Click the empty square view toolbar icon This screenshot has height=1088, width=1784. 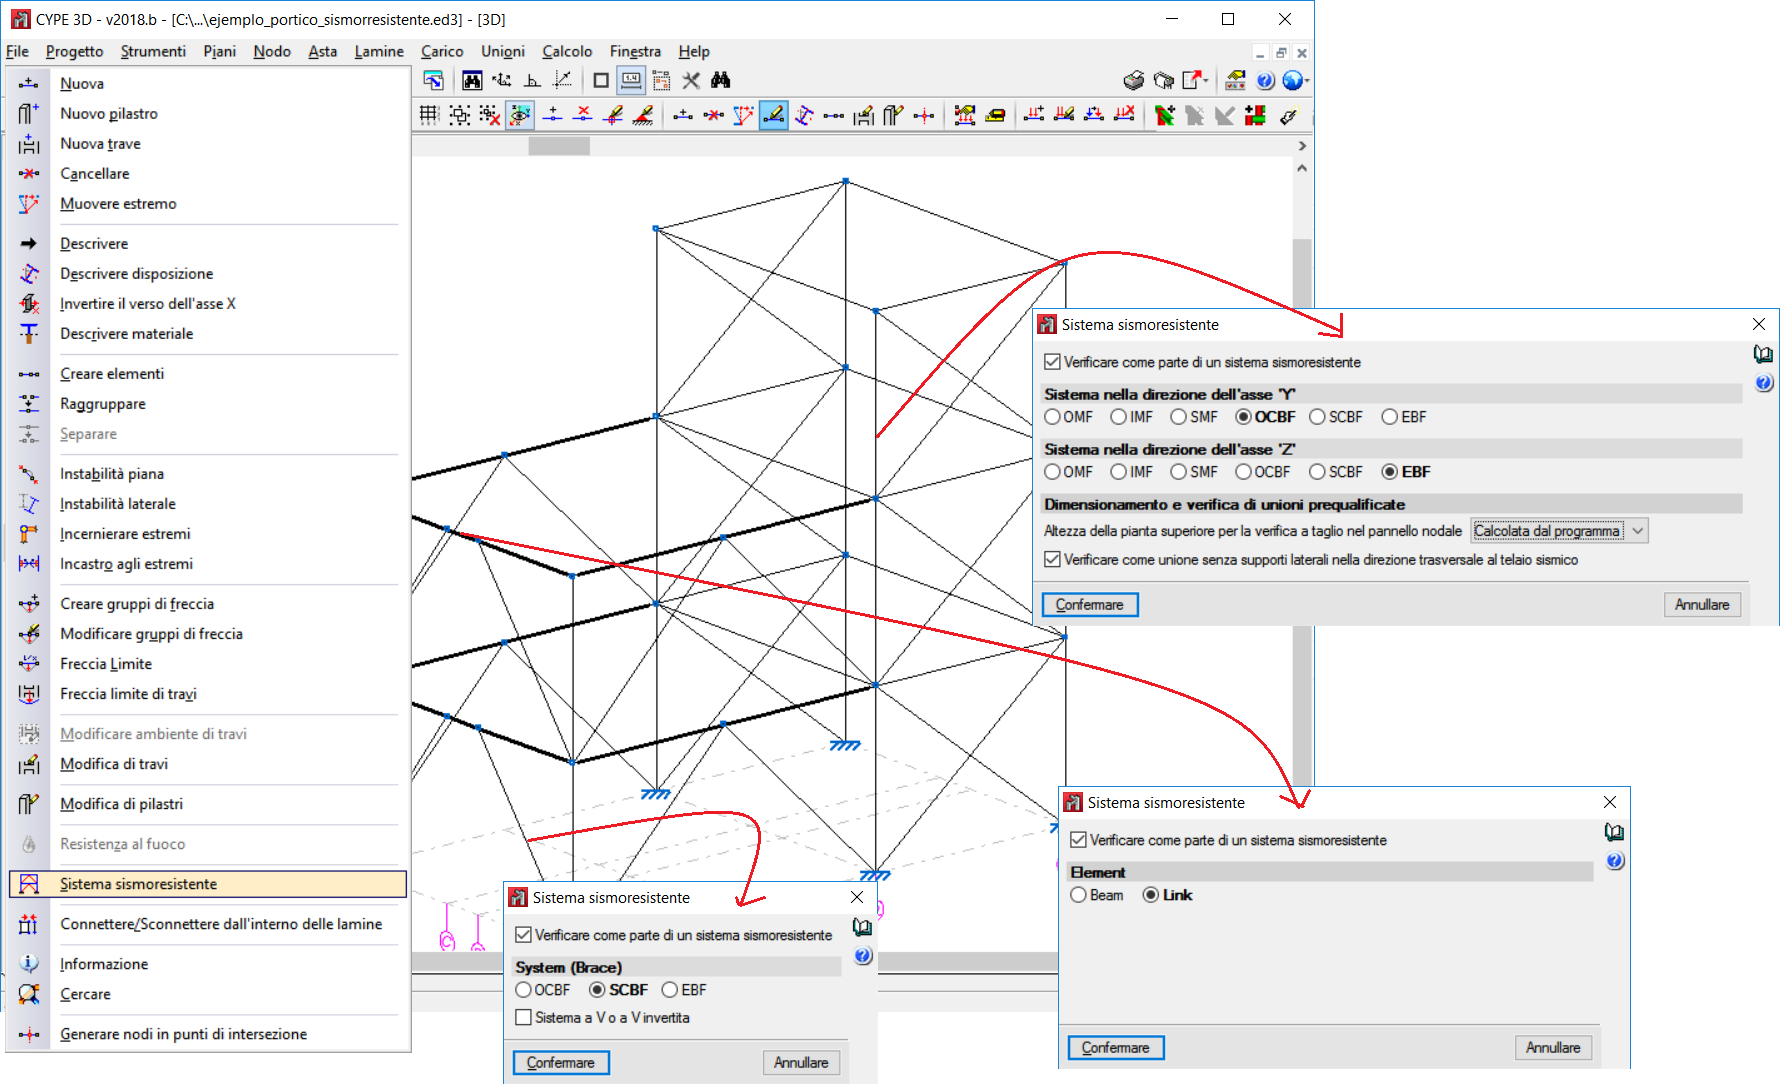coord(601,80)
